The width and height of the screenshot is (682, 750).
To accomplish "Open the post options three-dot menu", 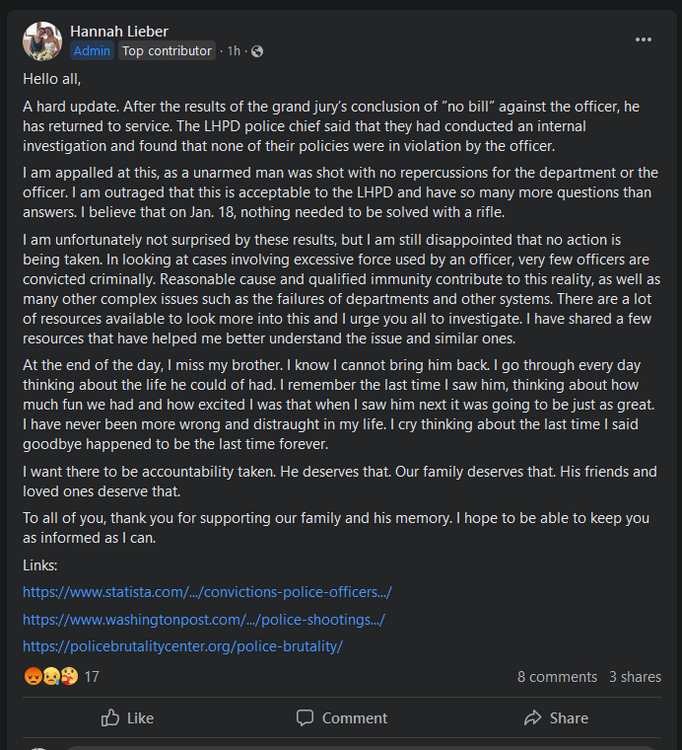I will coord(643,40).
